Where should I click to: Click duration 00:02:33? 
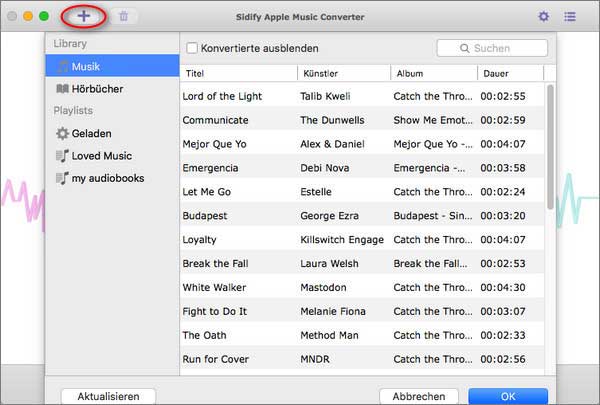503,335
